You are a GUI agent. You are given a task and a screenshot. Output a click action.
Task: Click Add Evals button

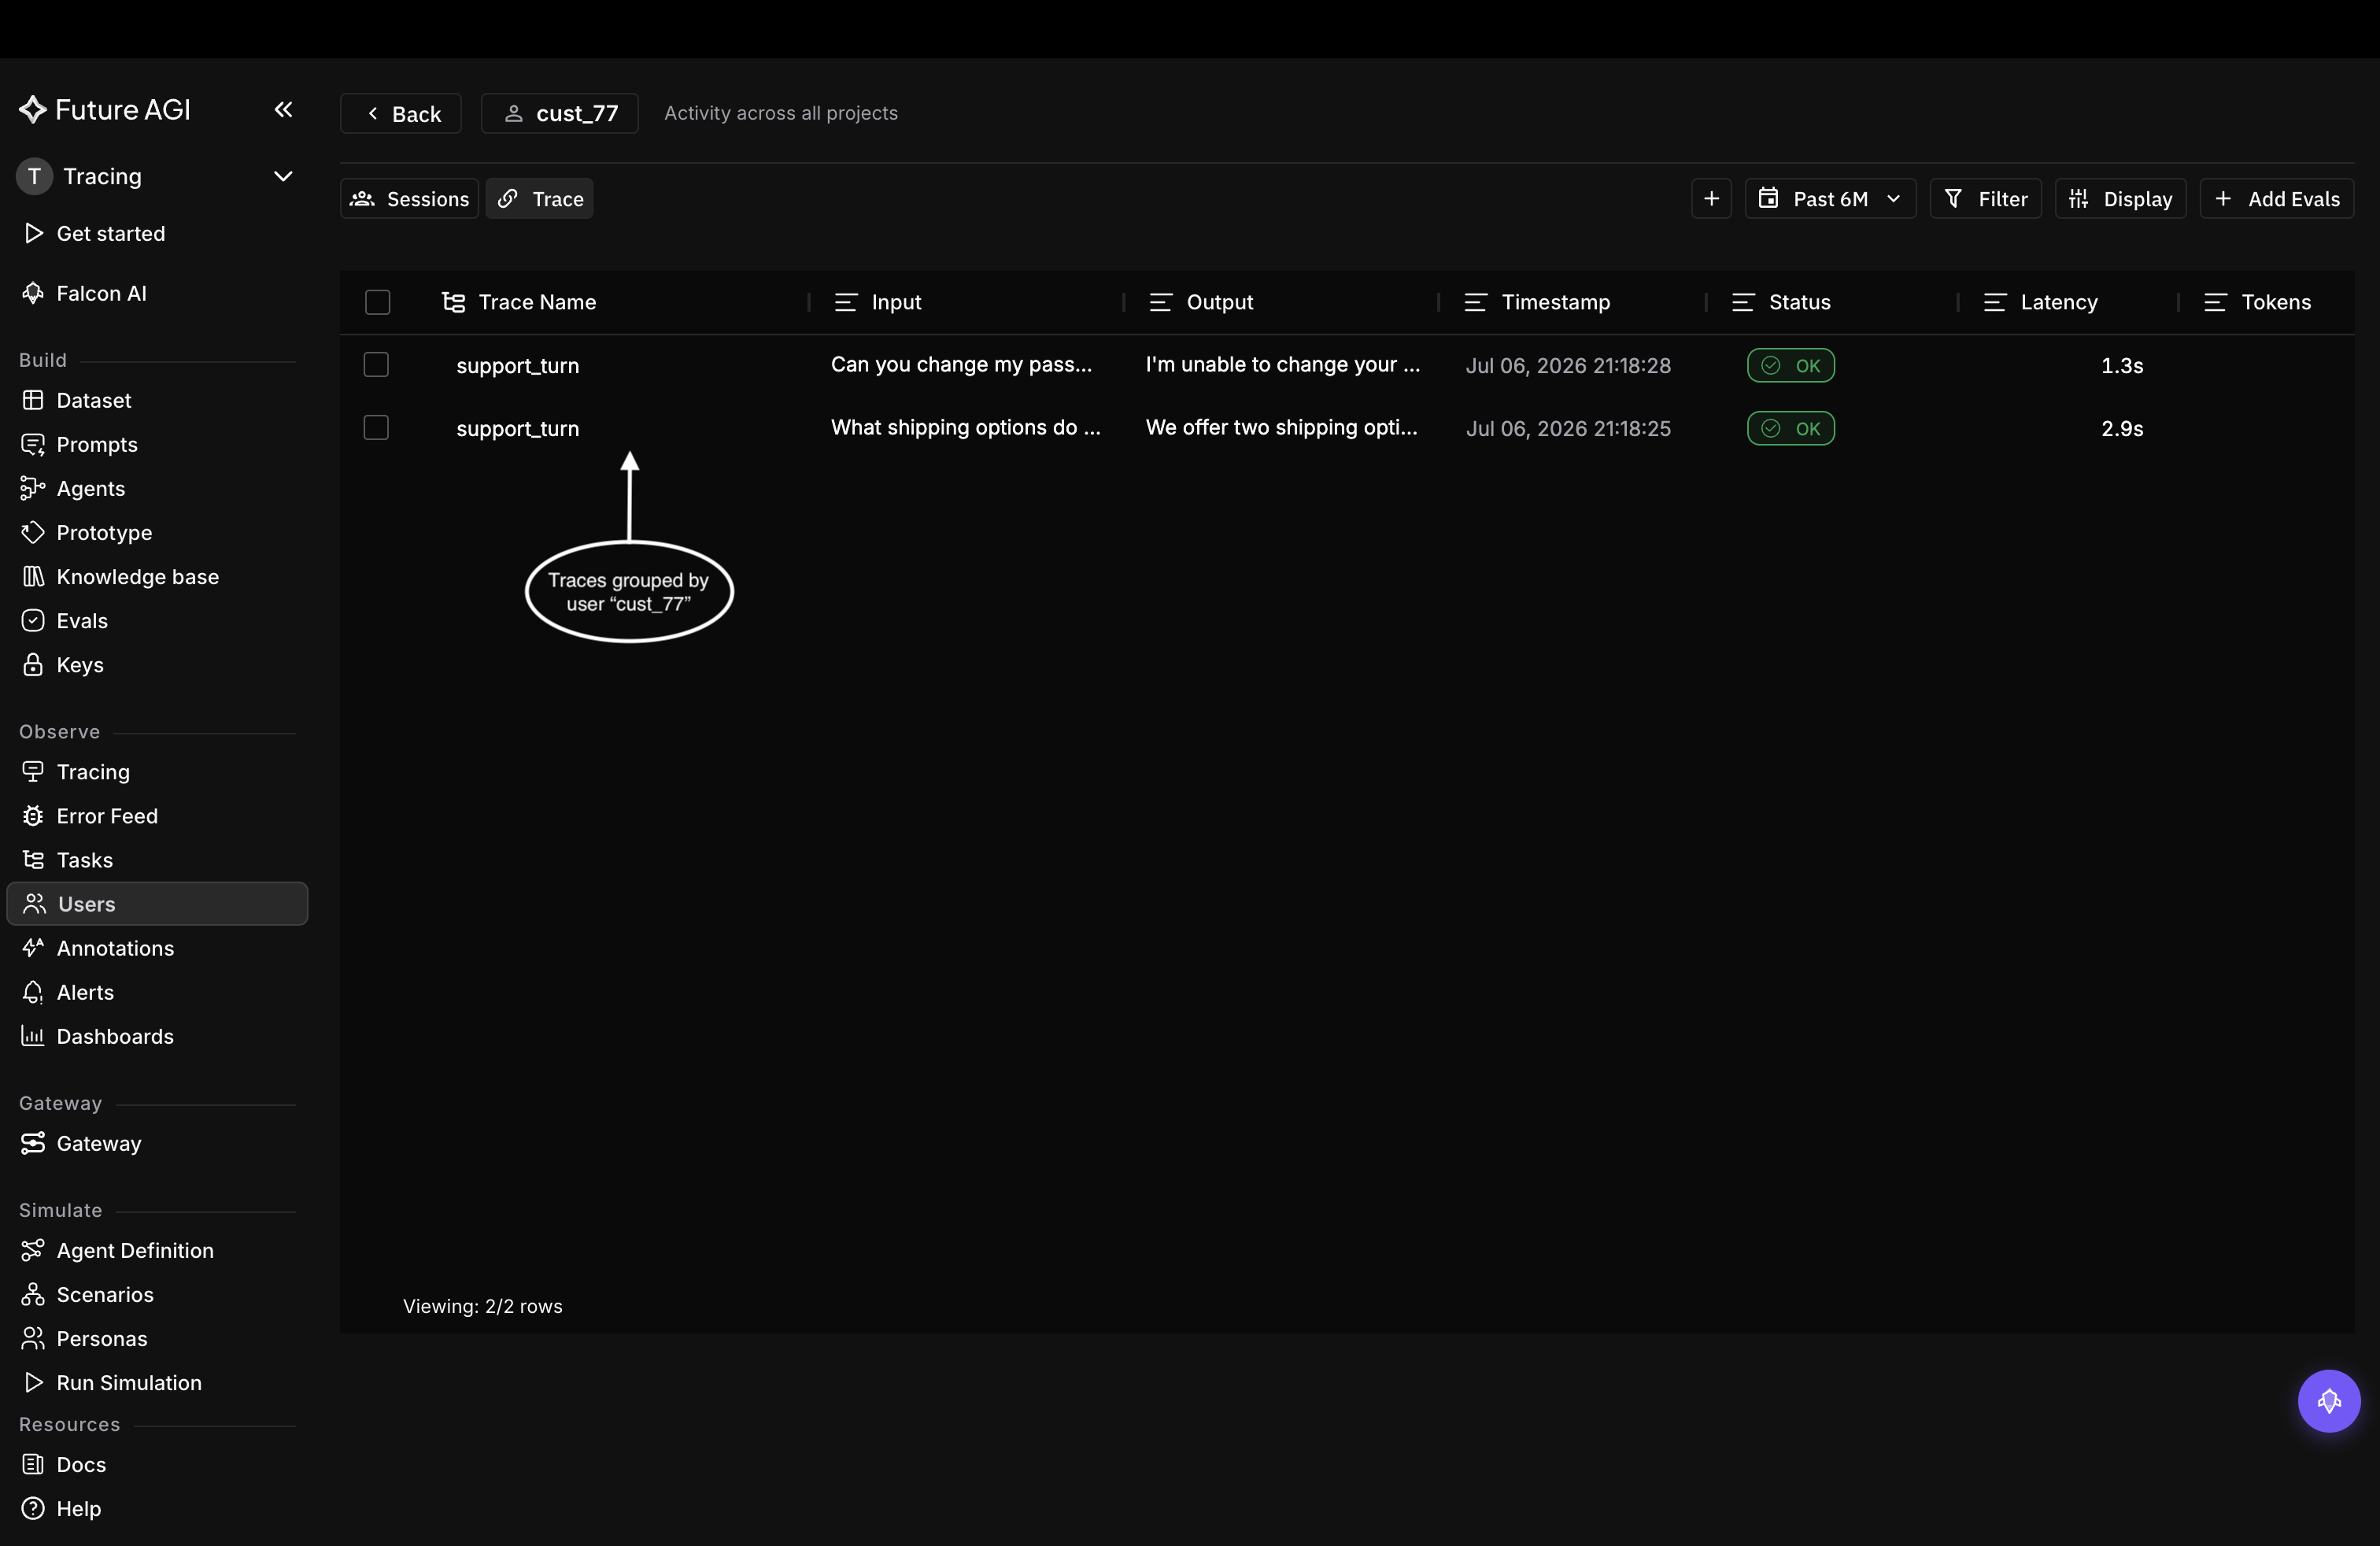2277,198
